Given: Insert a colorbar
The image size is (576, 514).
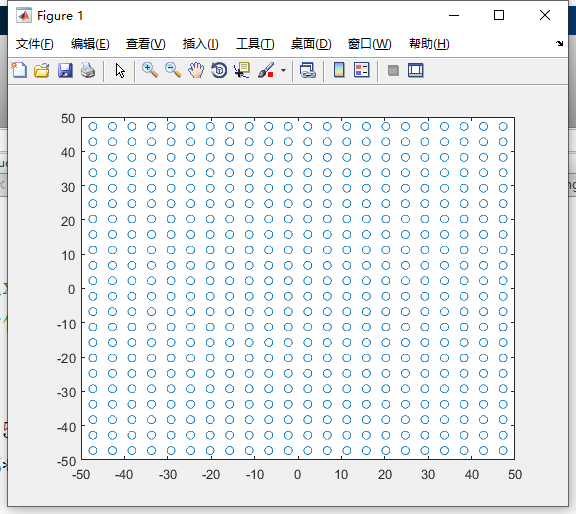Looking at the screenshot, I should pos(339,70).
